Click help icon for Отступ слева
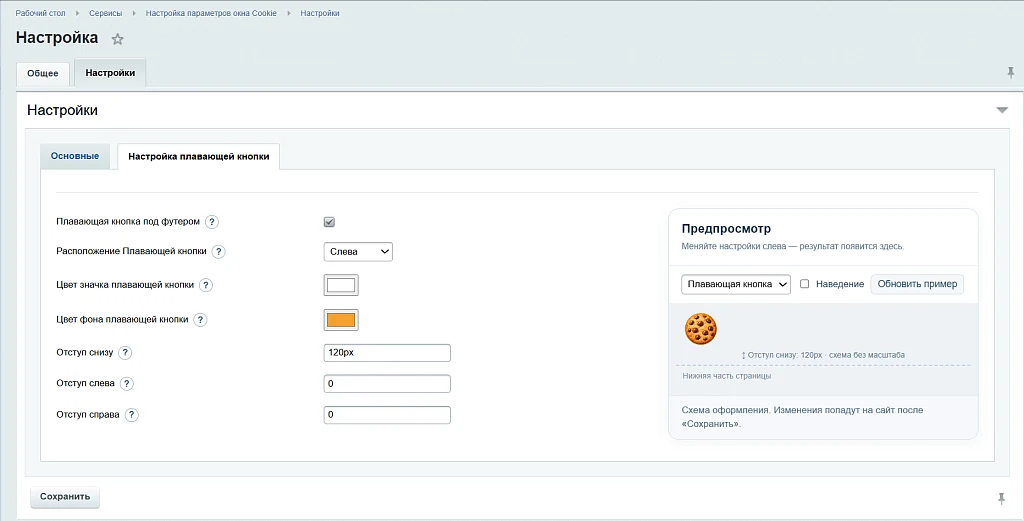 [x=127, y=383]
